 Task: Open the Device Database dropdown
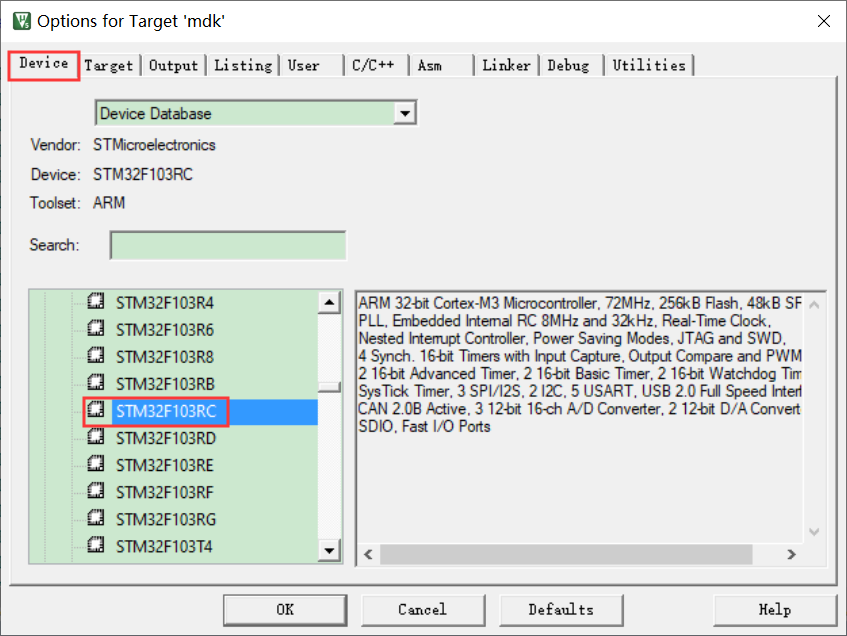(x=406, y=112)
